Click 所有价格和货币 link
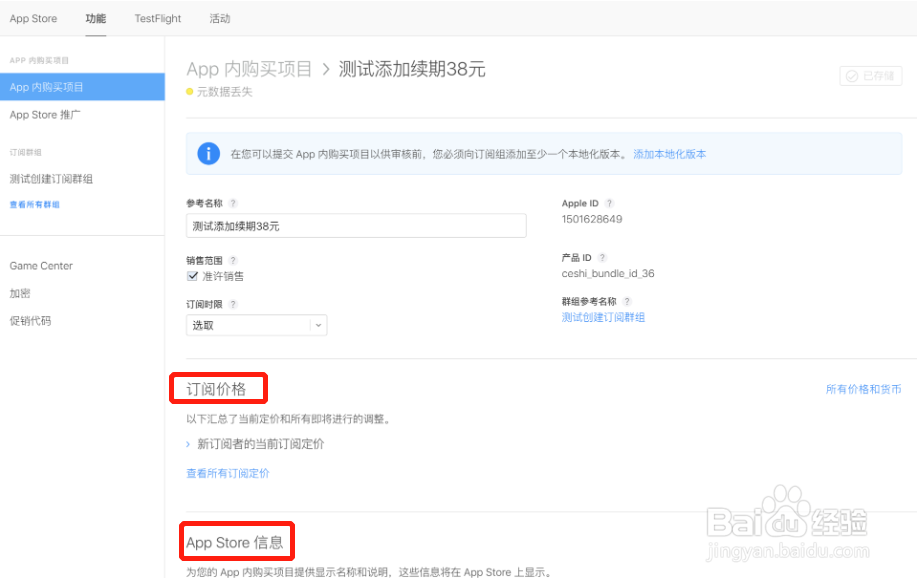Screen dimensions: 921x583 point(863,389)
